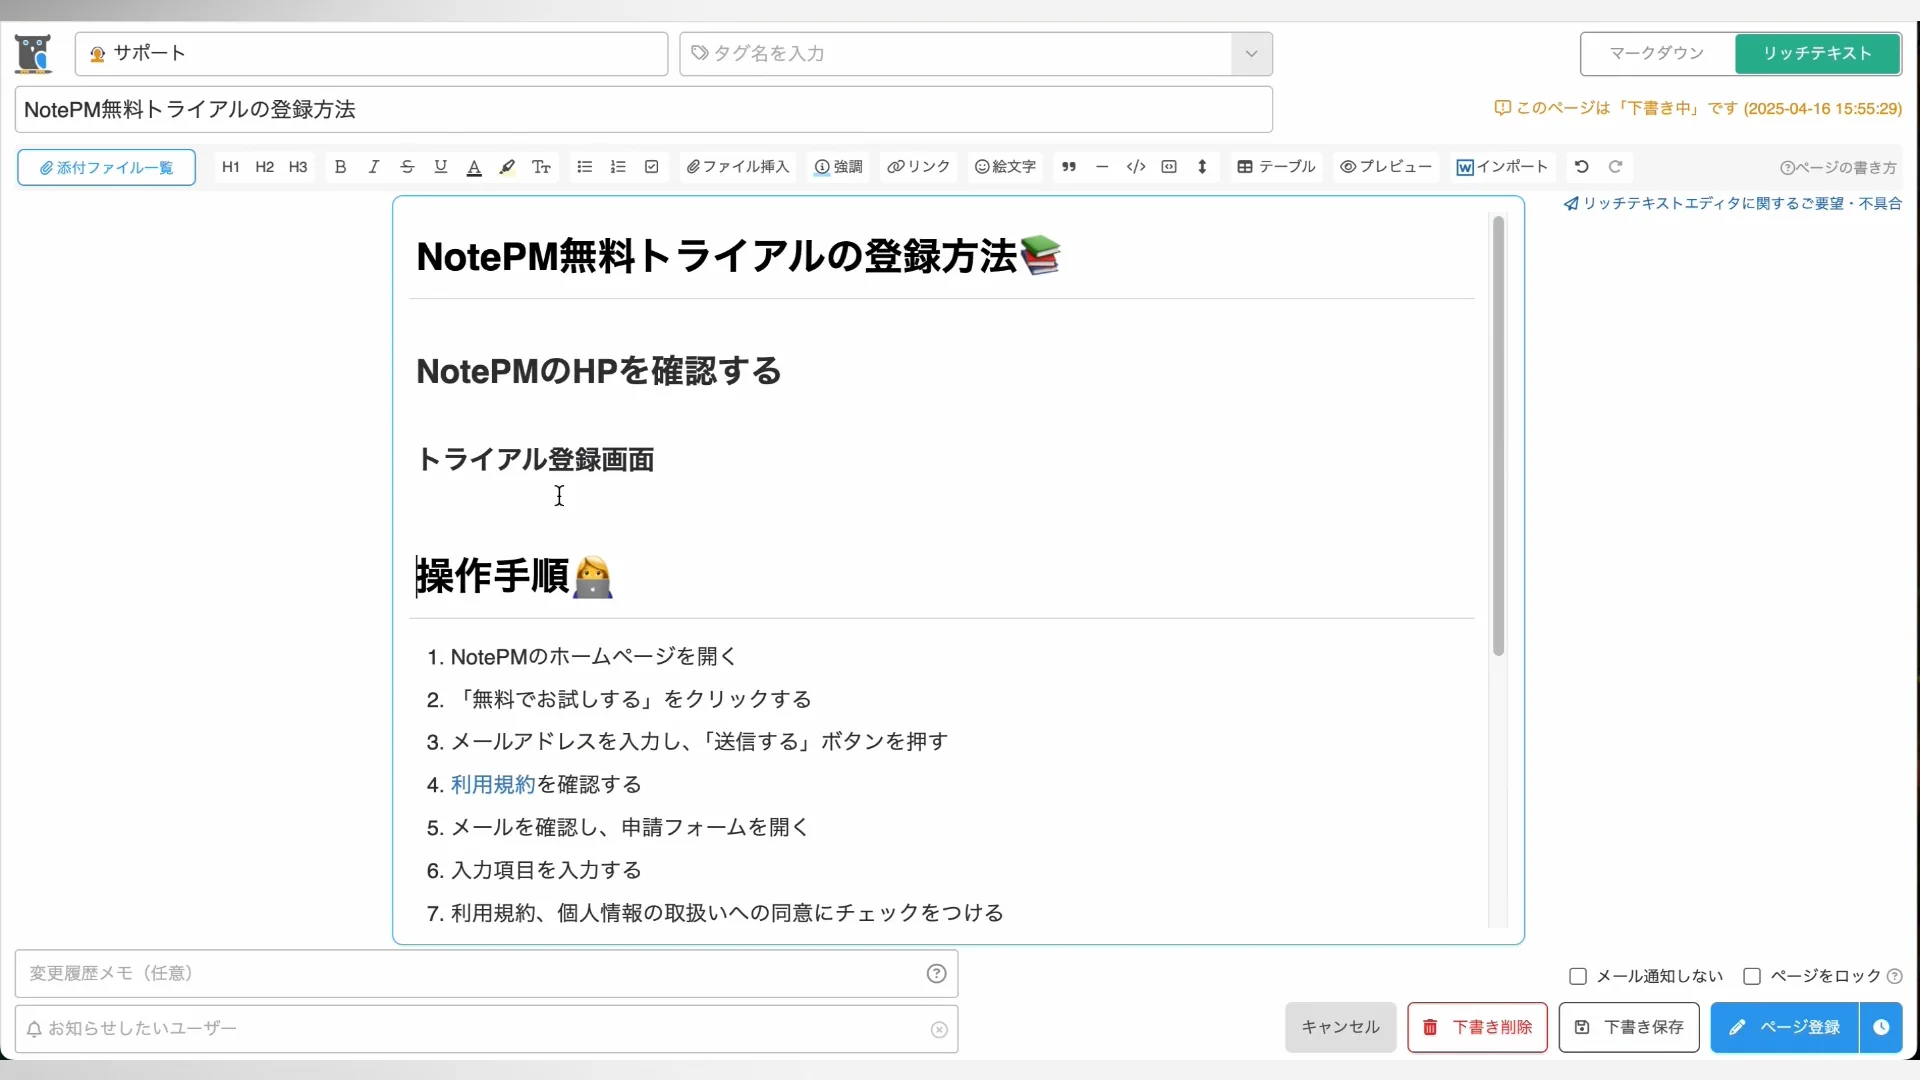This screenshot has height=1080, width=1920.
Task: Click the help icon in 変更履歴メモ field
Action: point(936,974)
